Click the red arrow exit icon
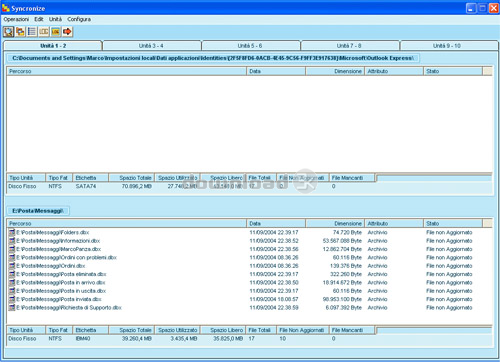Image resolution: width=500 pixels, height=362 pixels. pyautogui.click(x=67, y=32)
